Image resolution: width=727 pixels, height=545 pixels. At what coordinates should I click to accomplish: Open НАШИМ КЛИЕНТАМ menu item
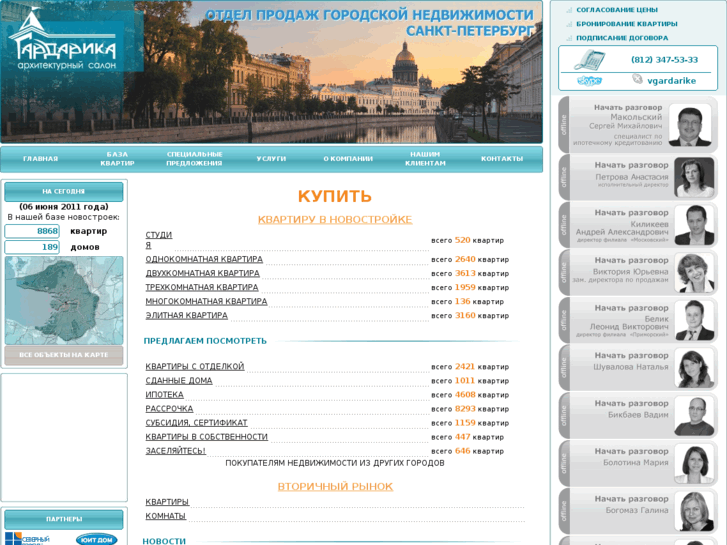[x=425, y=159]
